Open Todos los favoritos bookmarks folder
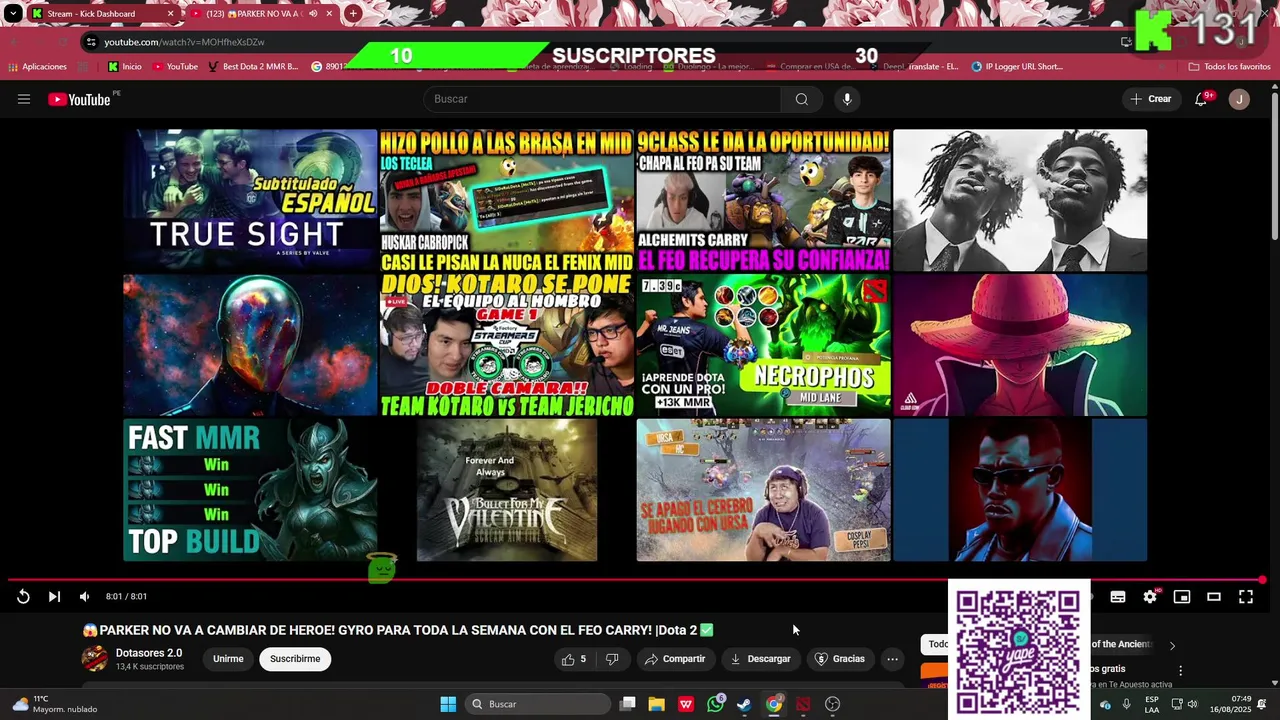 (x=1230, y=67)
